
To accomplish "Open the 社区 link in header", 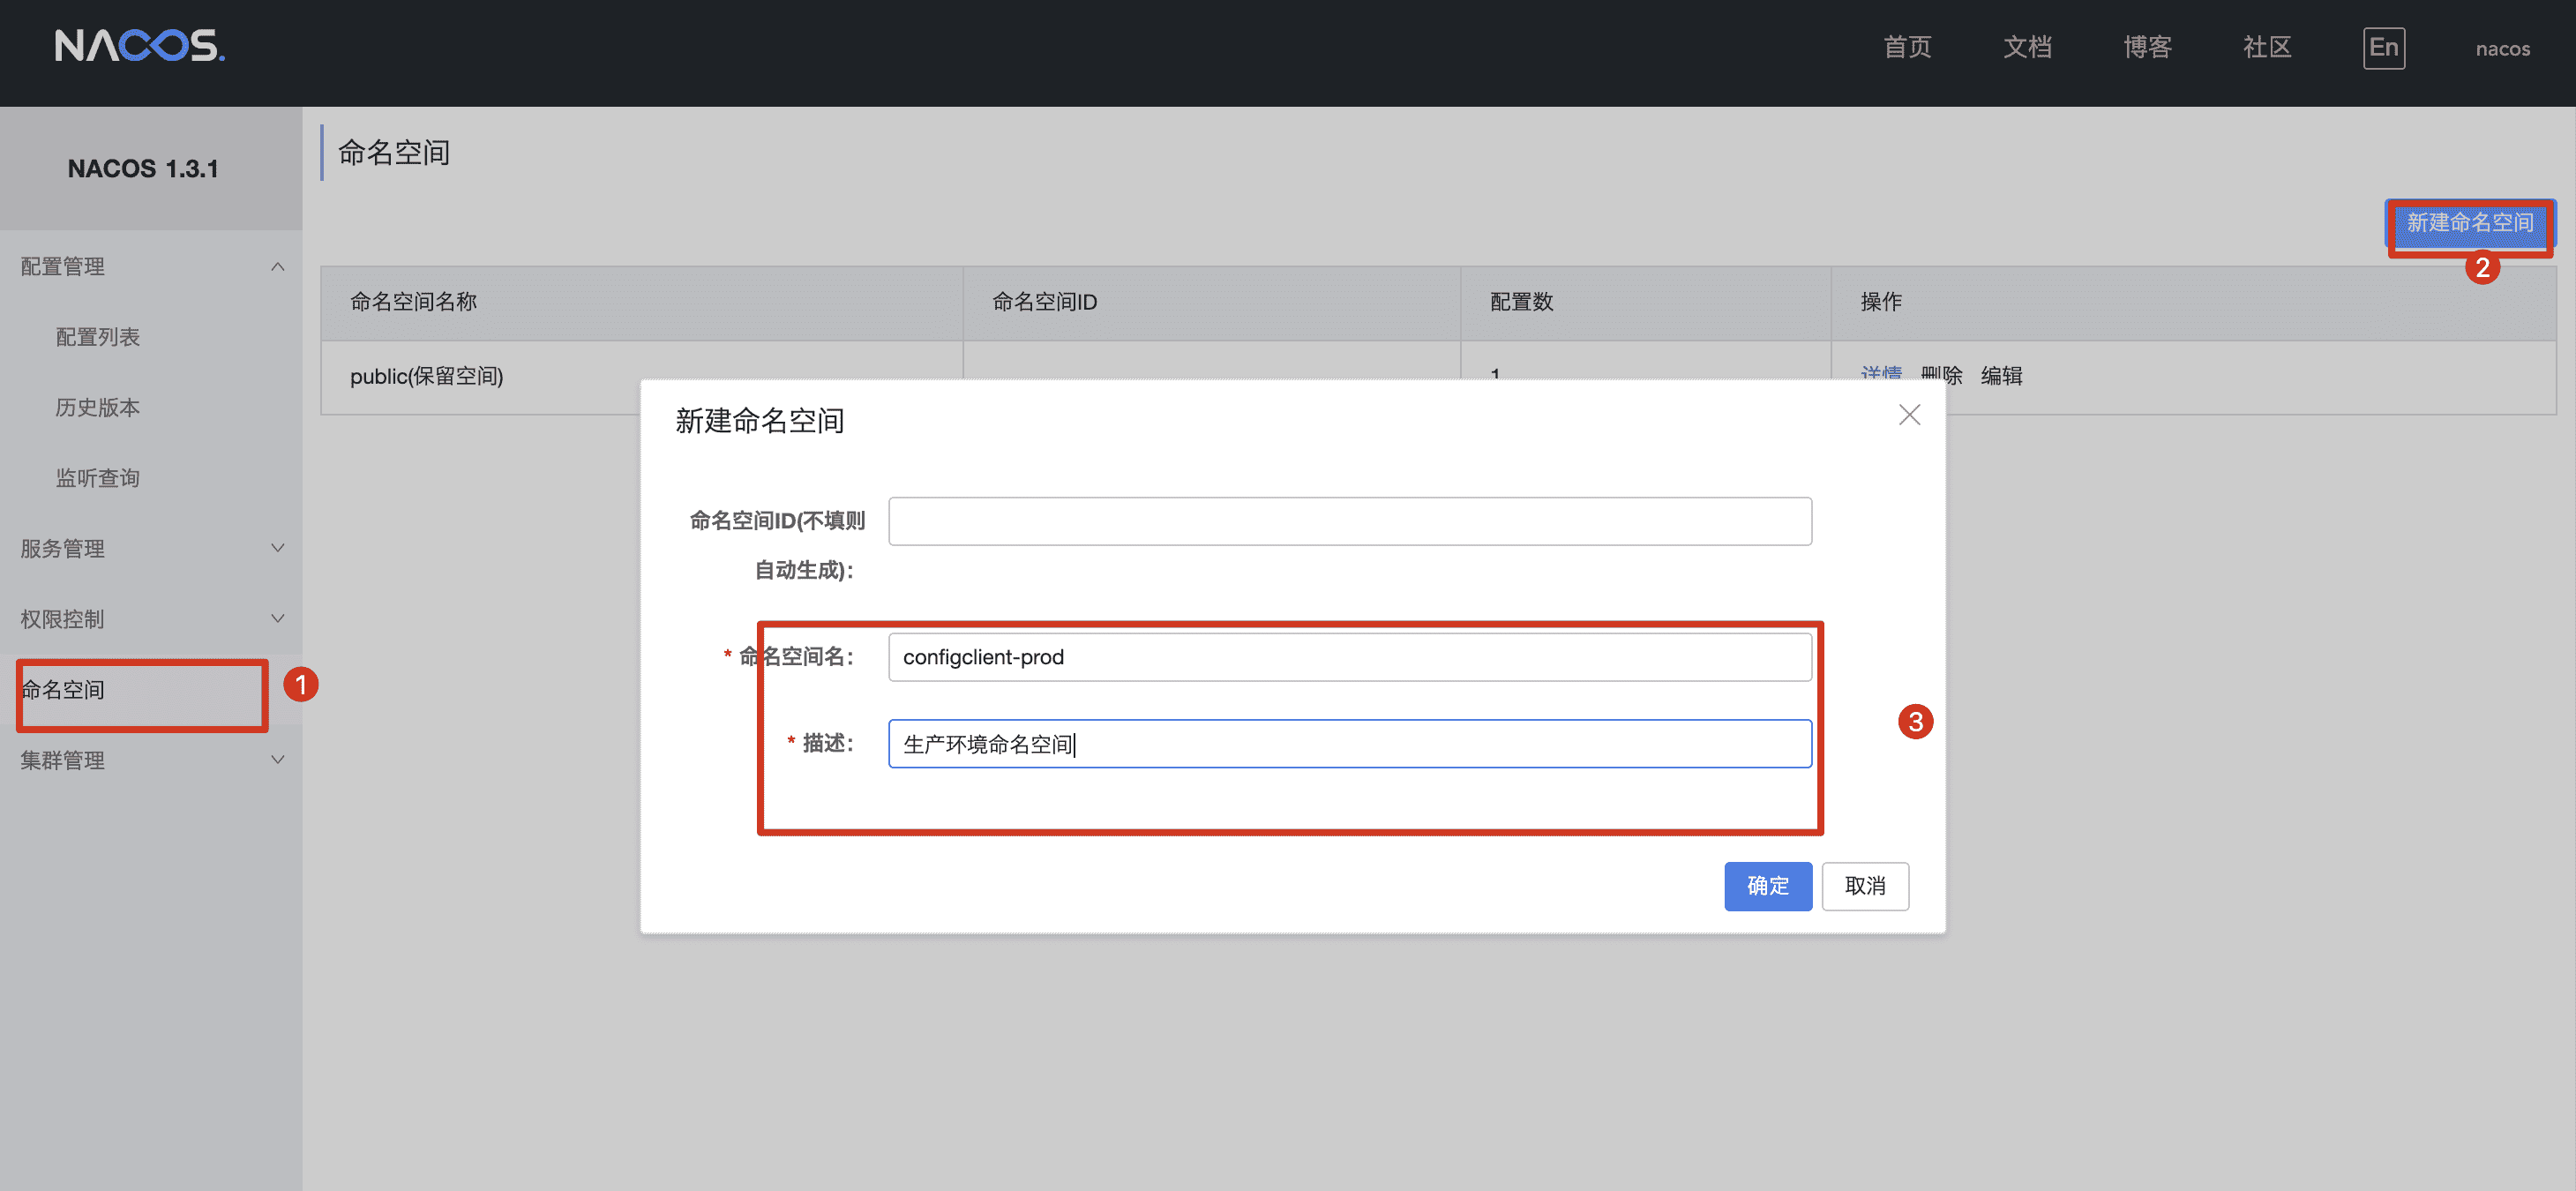I will 2266,47.
